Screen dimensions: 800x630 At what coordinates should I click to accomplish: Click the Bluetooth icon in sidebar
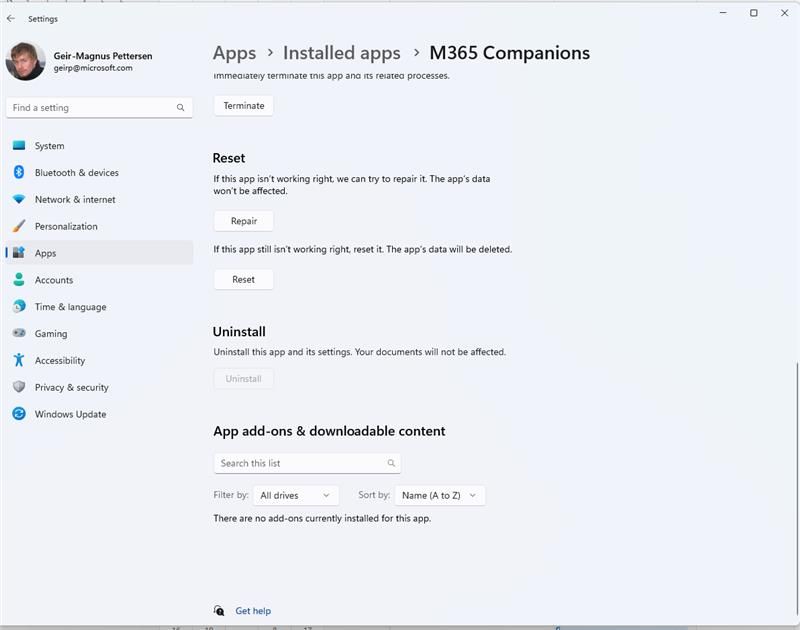click(19, 172)
